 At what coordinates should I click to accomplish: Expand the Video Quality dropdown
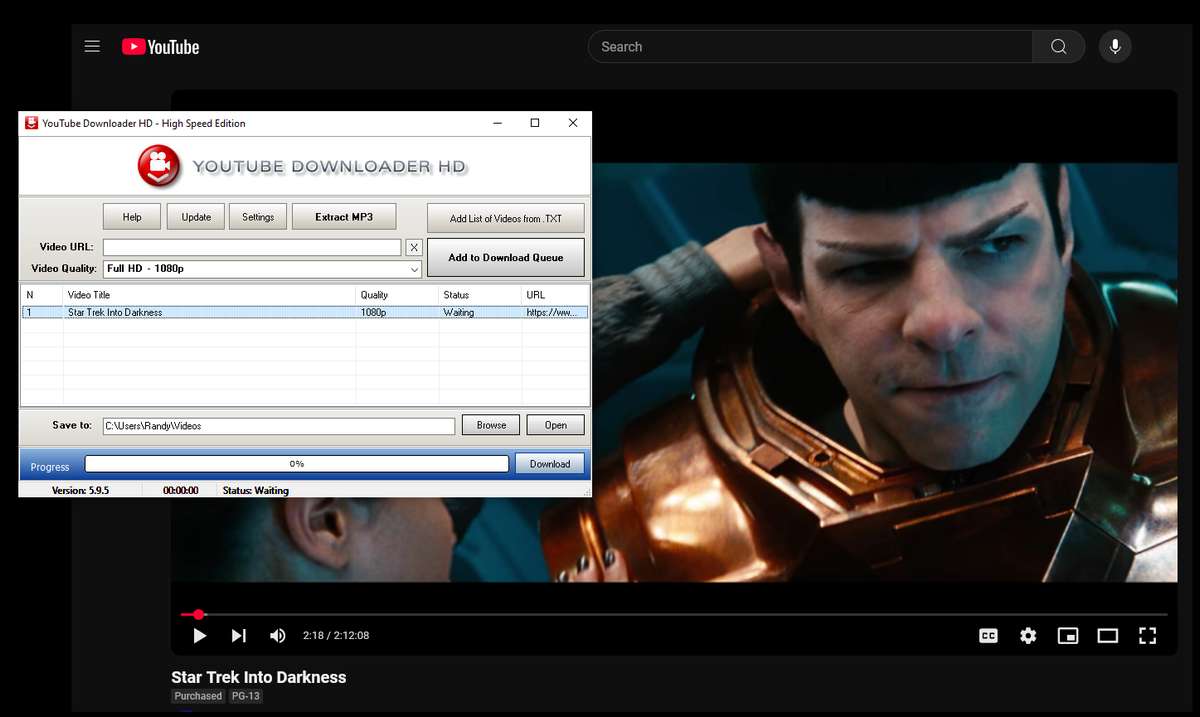coord(414,269)
